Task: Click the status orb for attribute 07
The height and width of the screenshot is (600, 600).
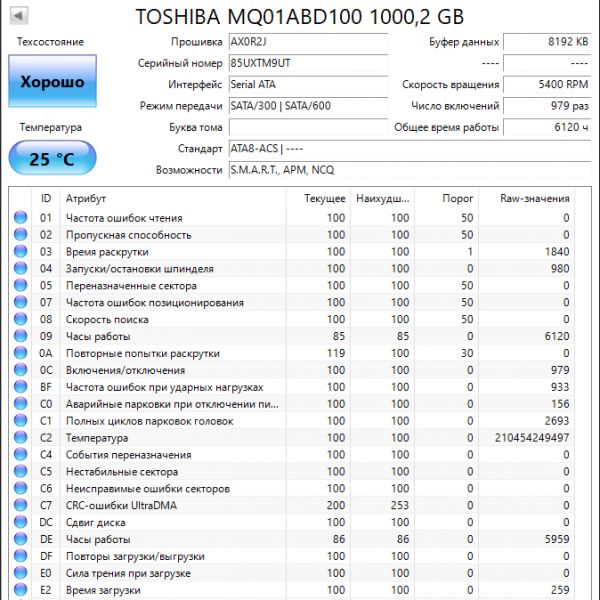Action: [21, 302]
